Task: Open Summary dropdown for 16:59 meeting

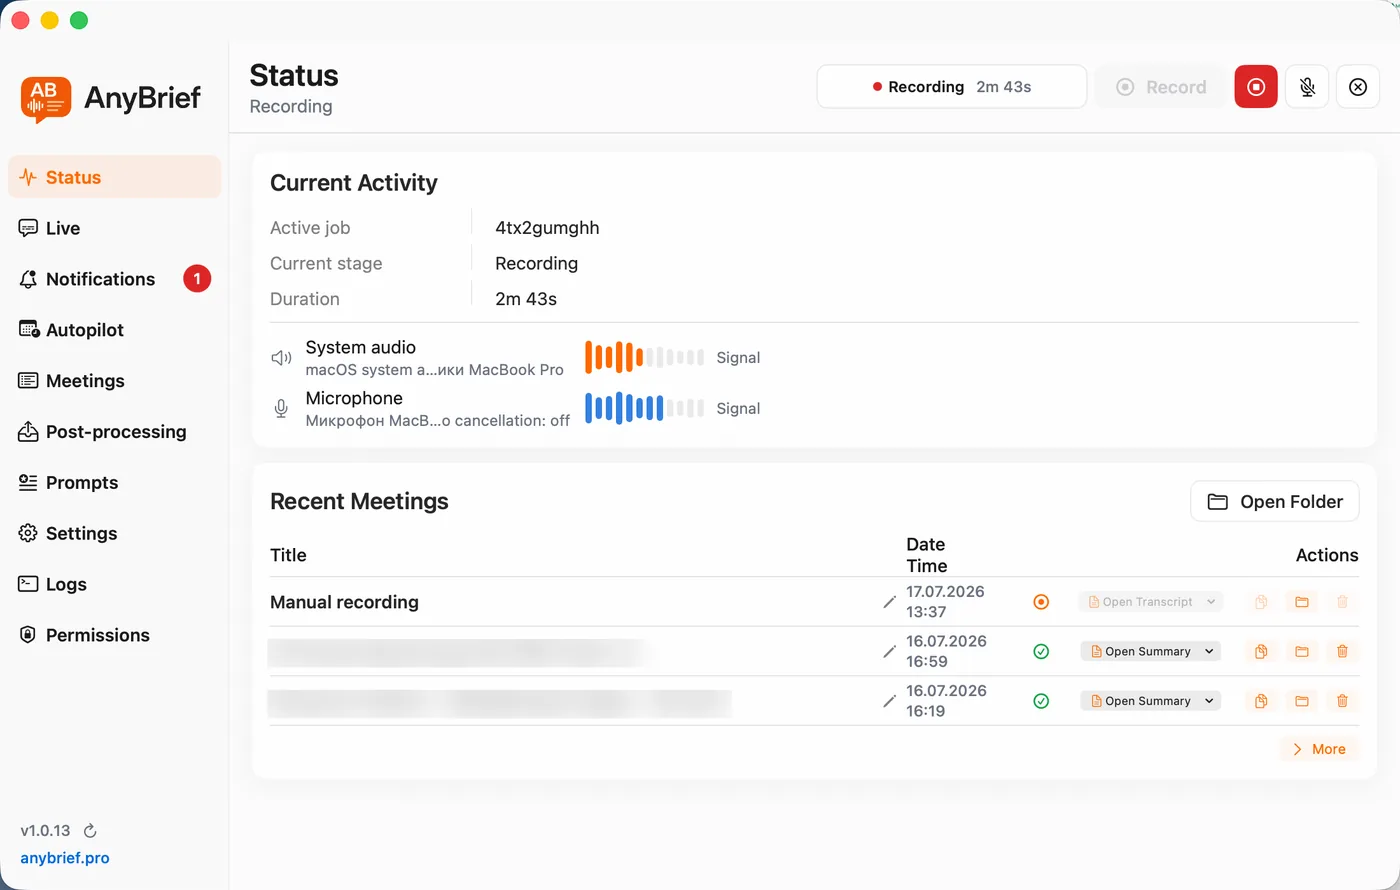Action: coord(1151,651)
